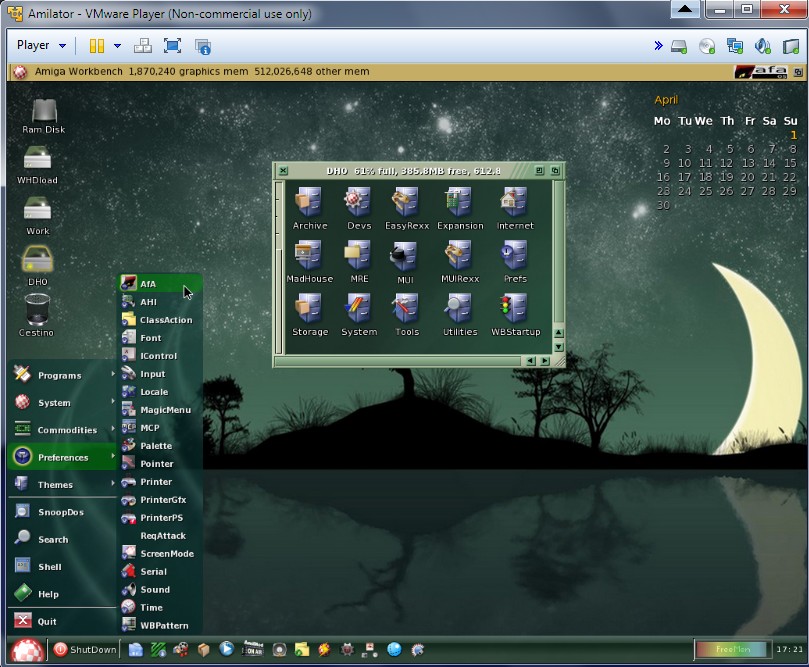Select ScreenMode in Preferences menu
This screenshot has height=667, width=809.
coord(166,554)
